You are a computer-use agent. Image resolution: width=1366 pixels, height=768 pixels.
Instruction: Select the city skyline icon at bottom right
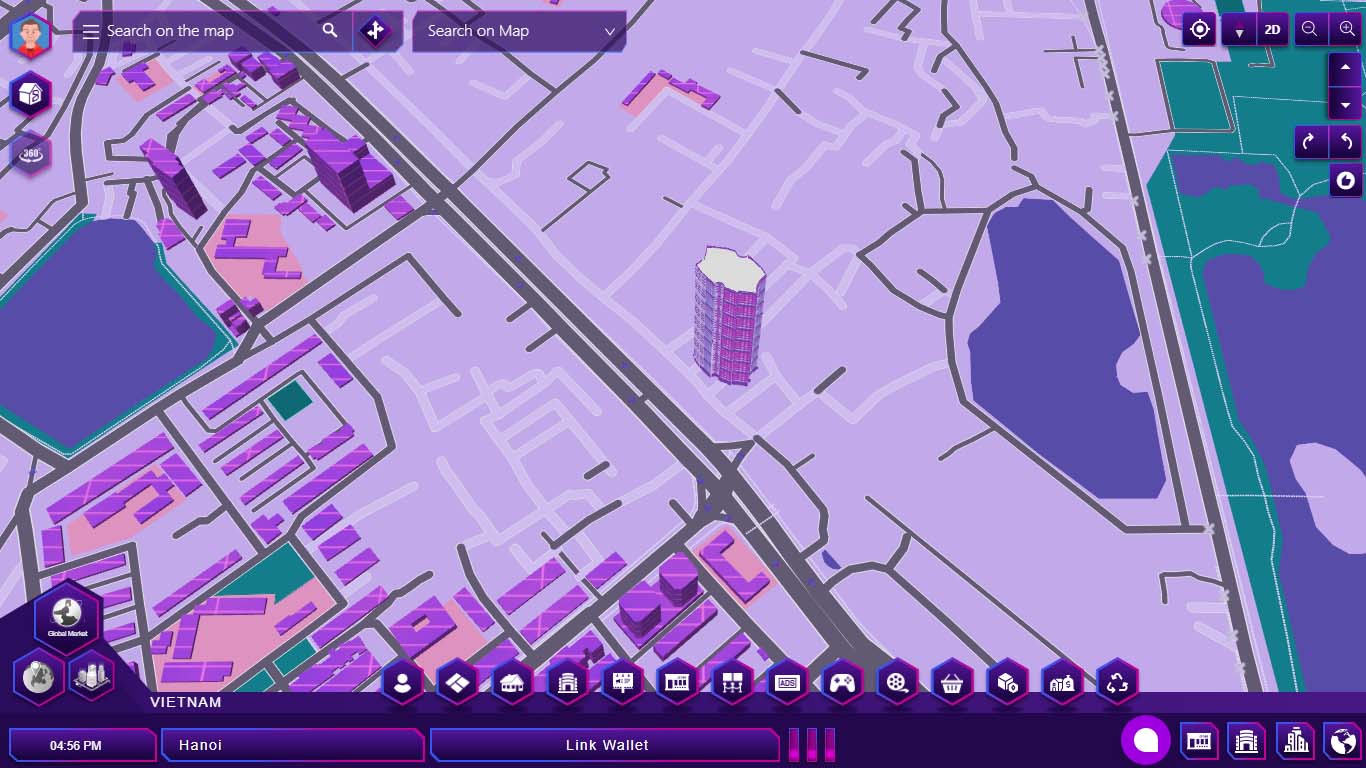coord(1296,741)
